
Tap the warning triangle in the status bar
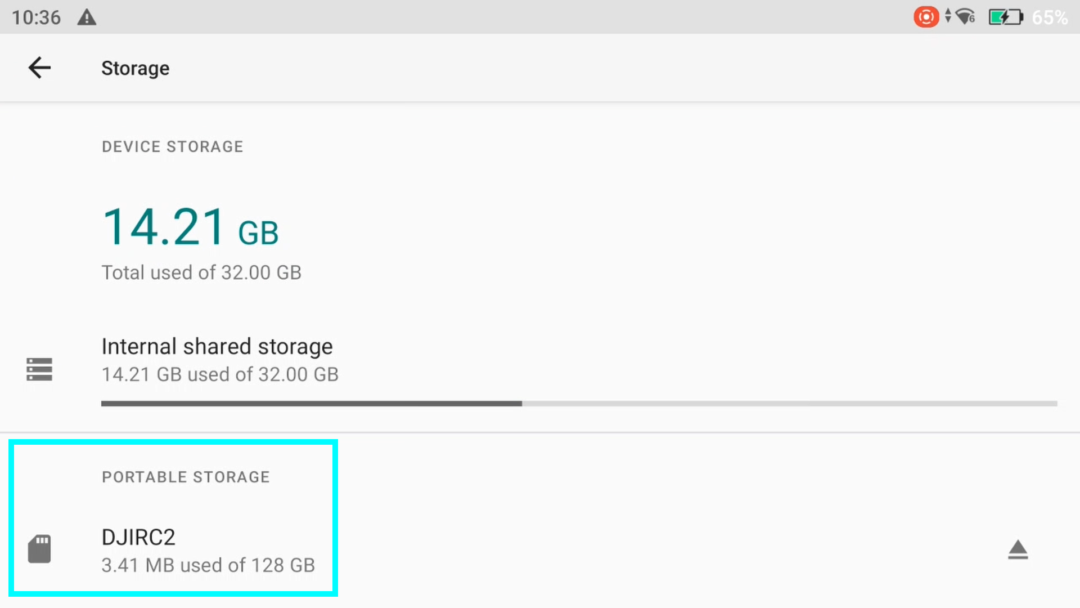[x=87, y=16]
